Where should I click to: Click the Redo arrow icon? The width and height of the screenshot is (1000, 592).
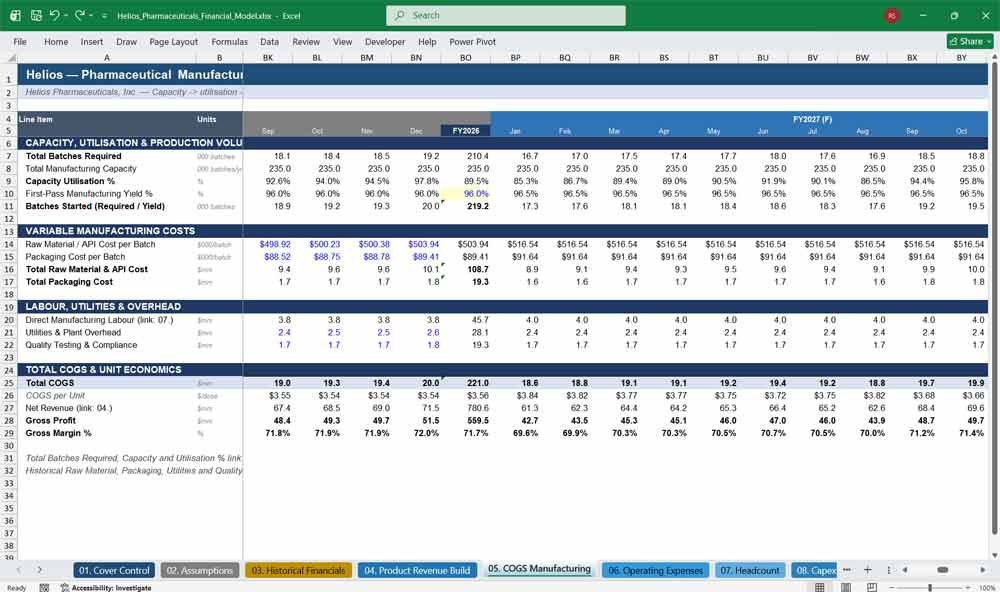point(80,15)
